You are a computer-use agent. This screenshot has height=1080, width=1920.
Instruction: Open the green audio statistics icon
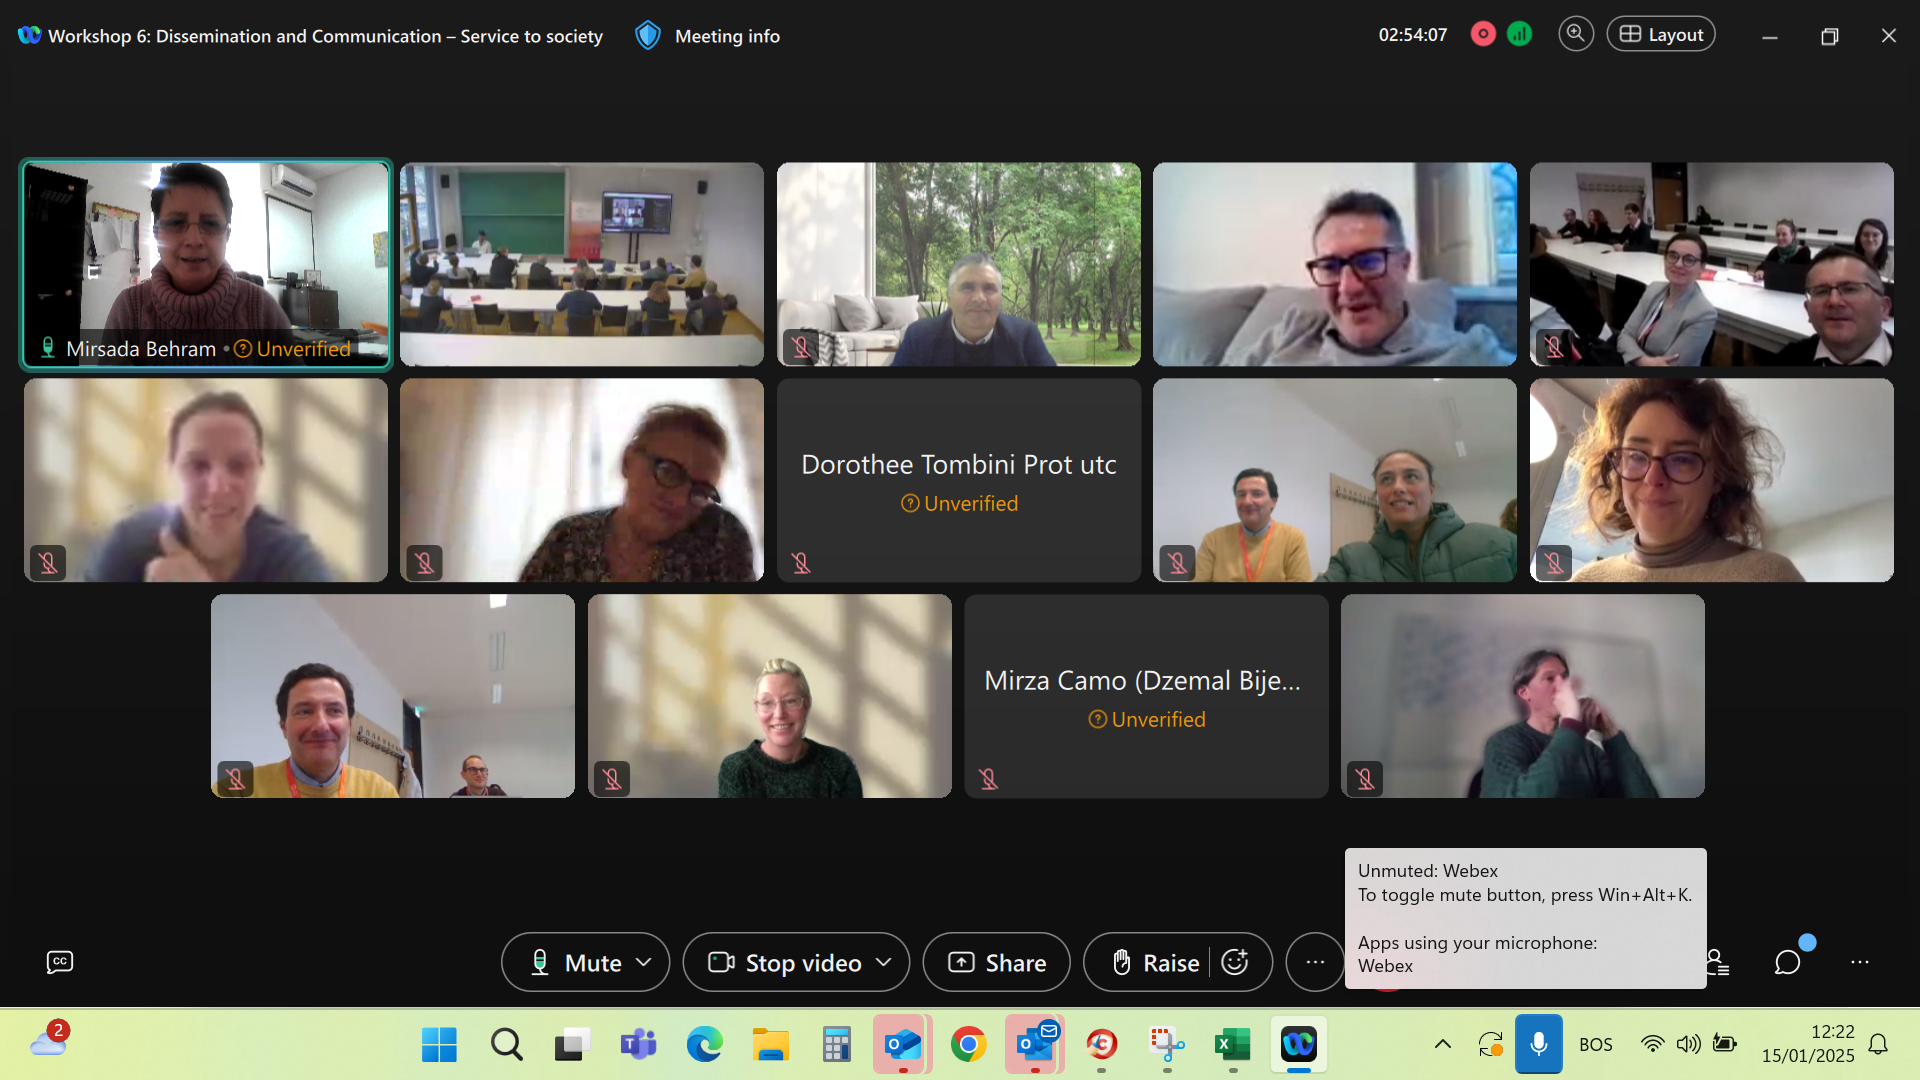(x=1519, y=35)
